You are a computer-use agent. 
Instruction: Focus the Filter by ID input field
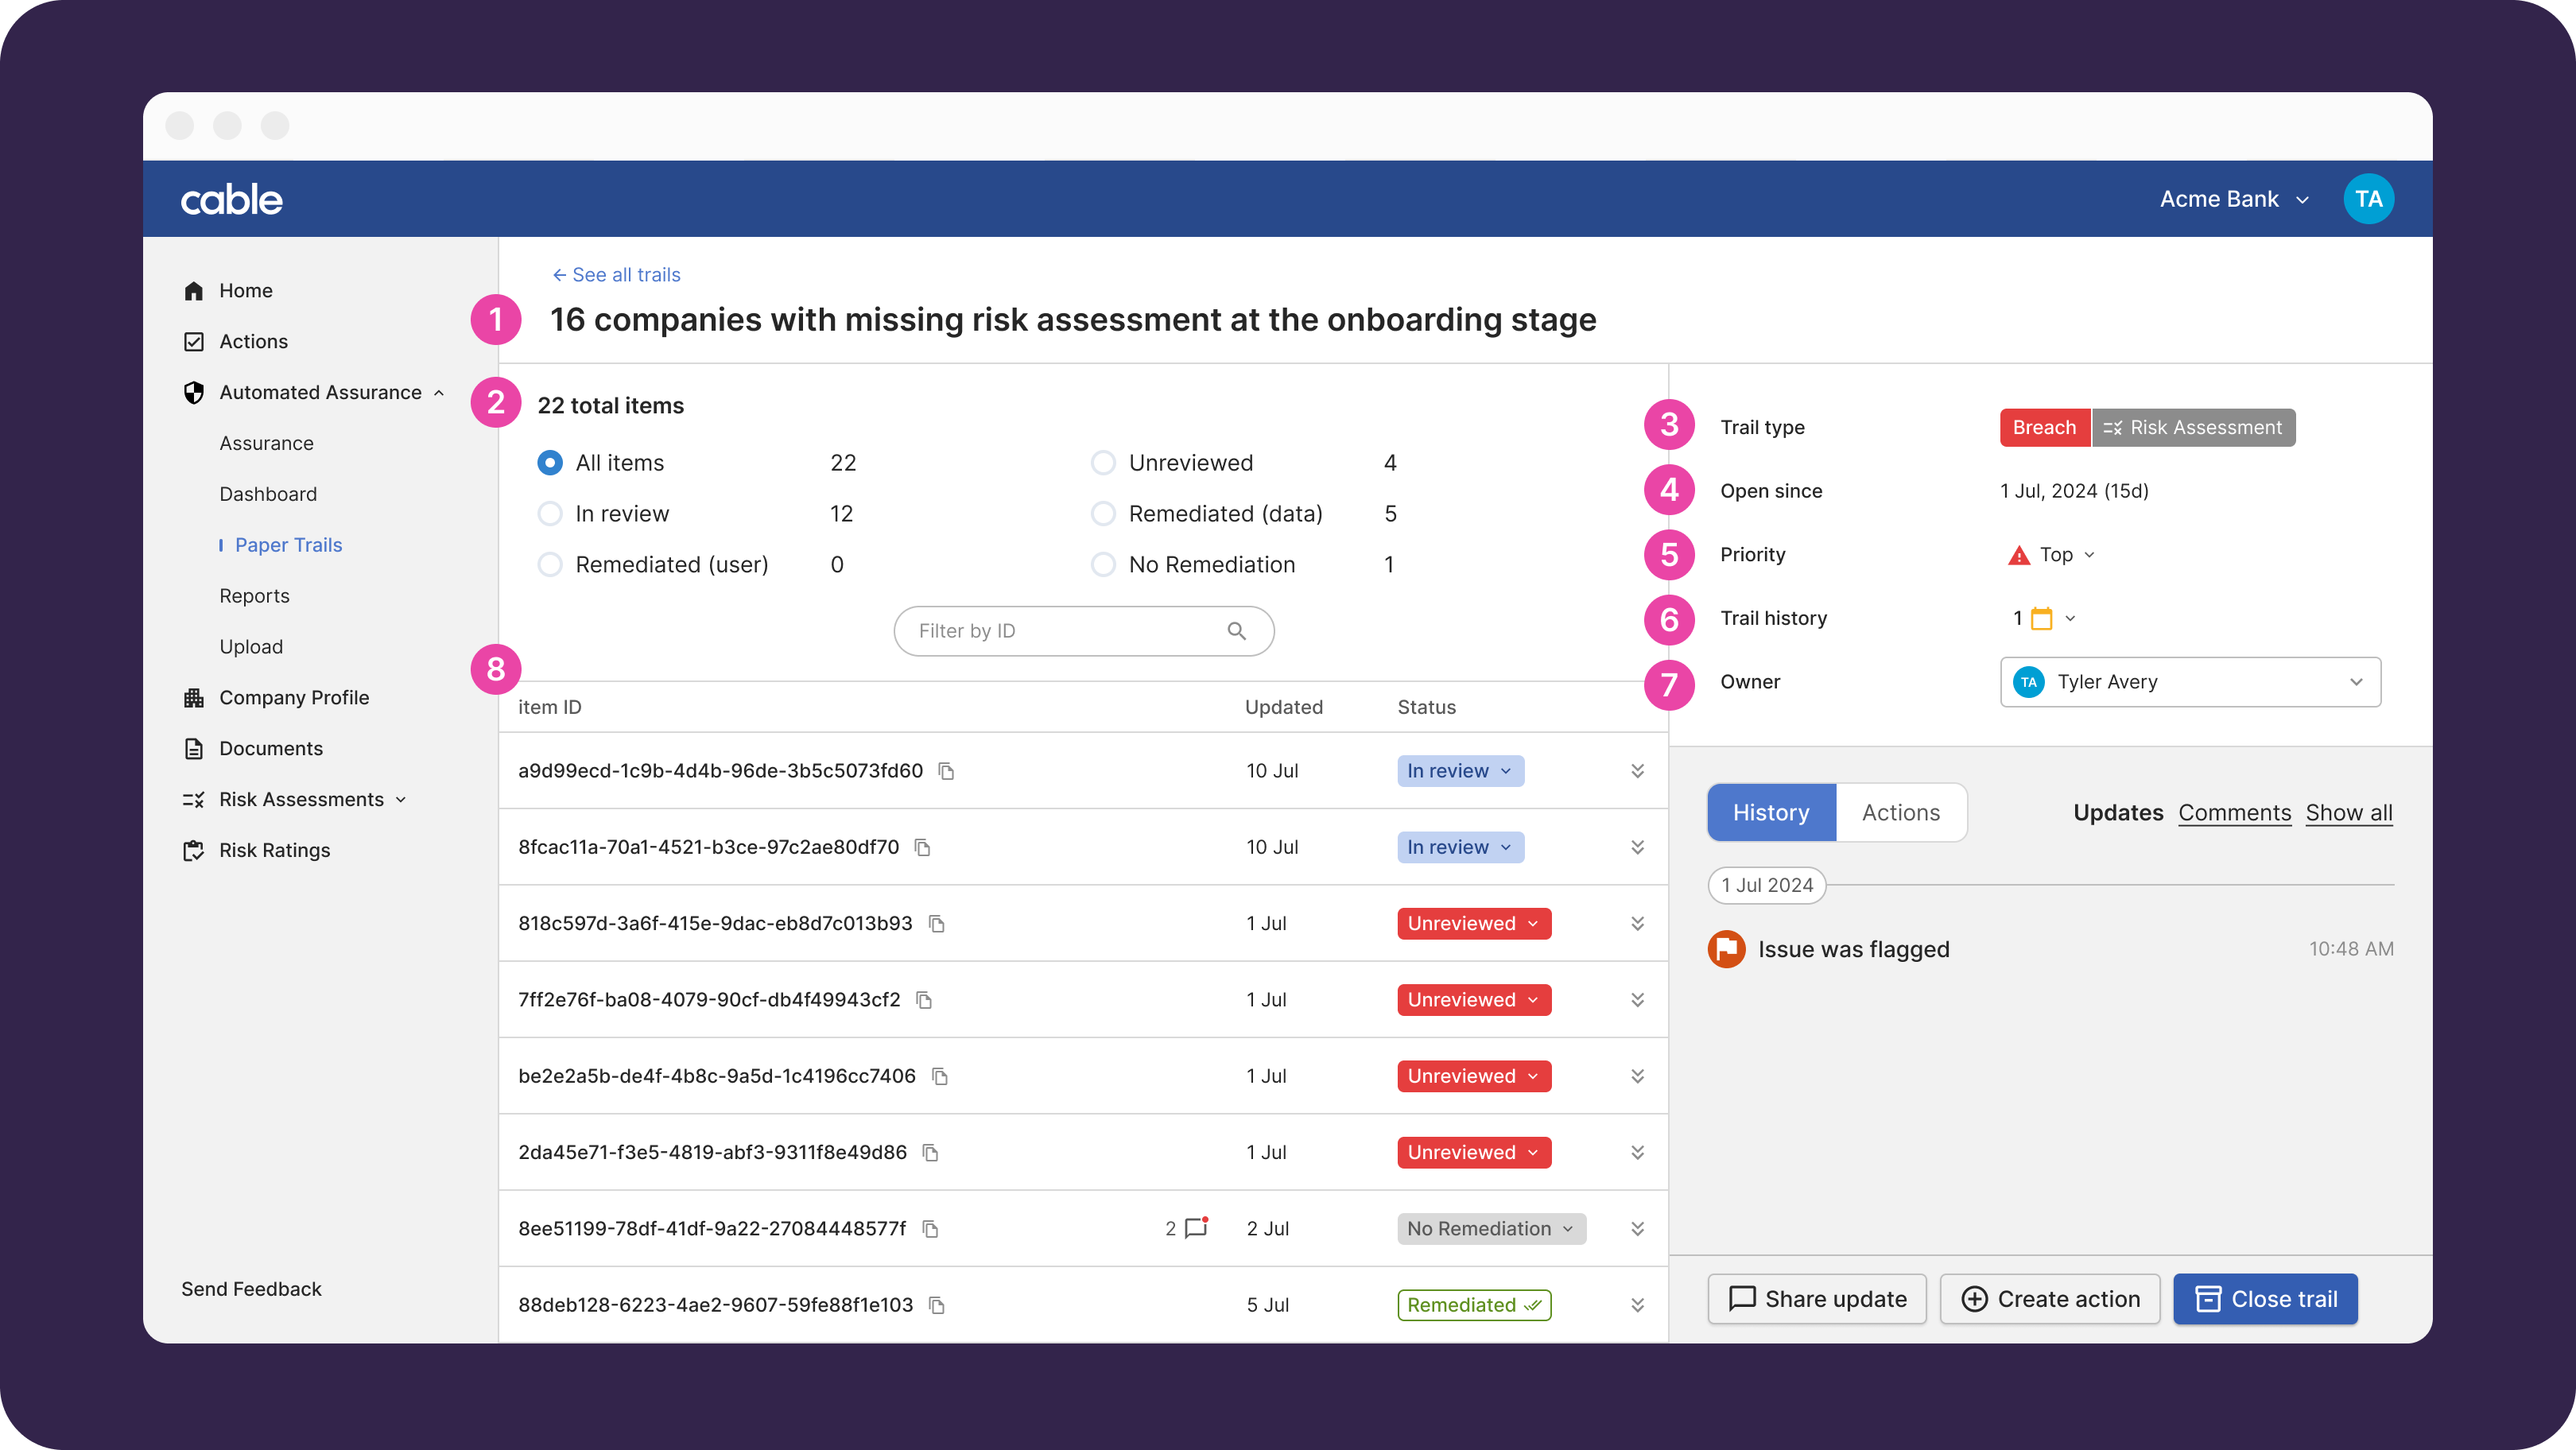point(1060,631)
